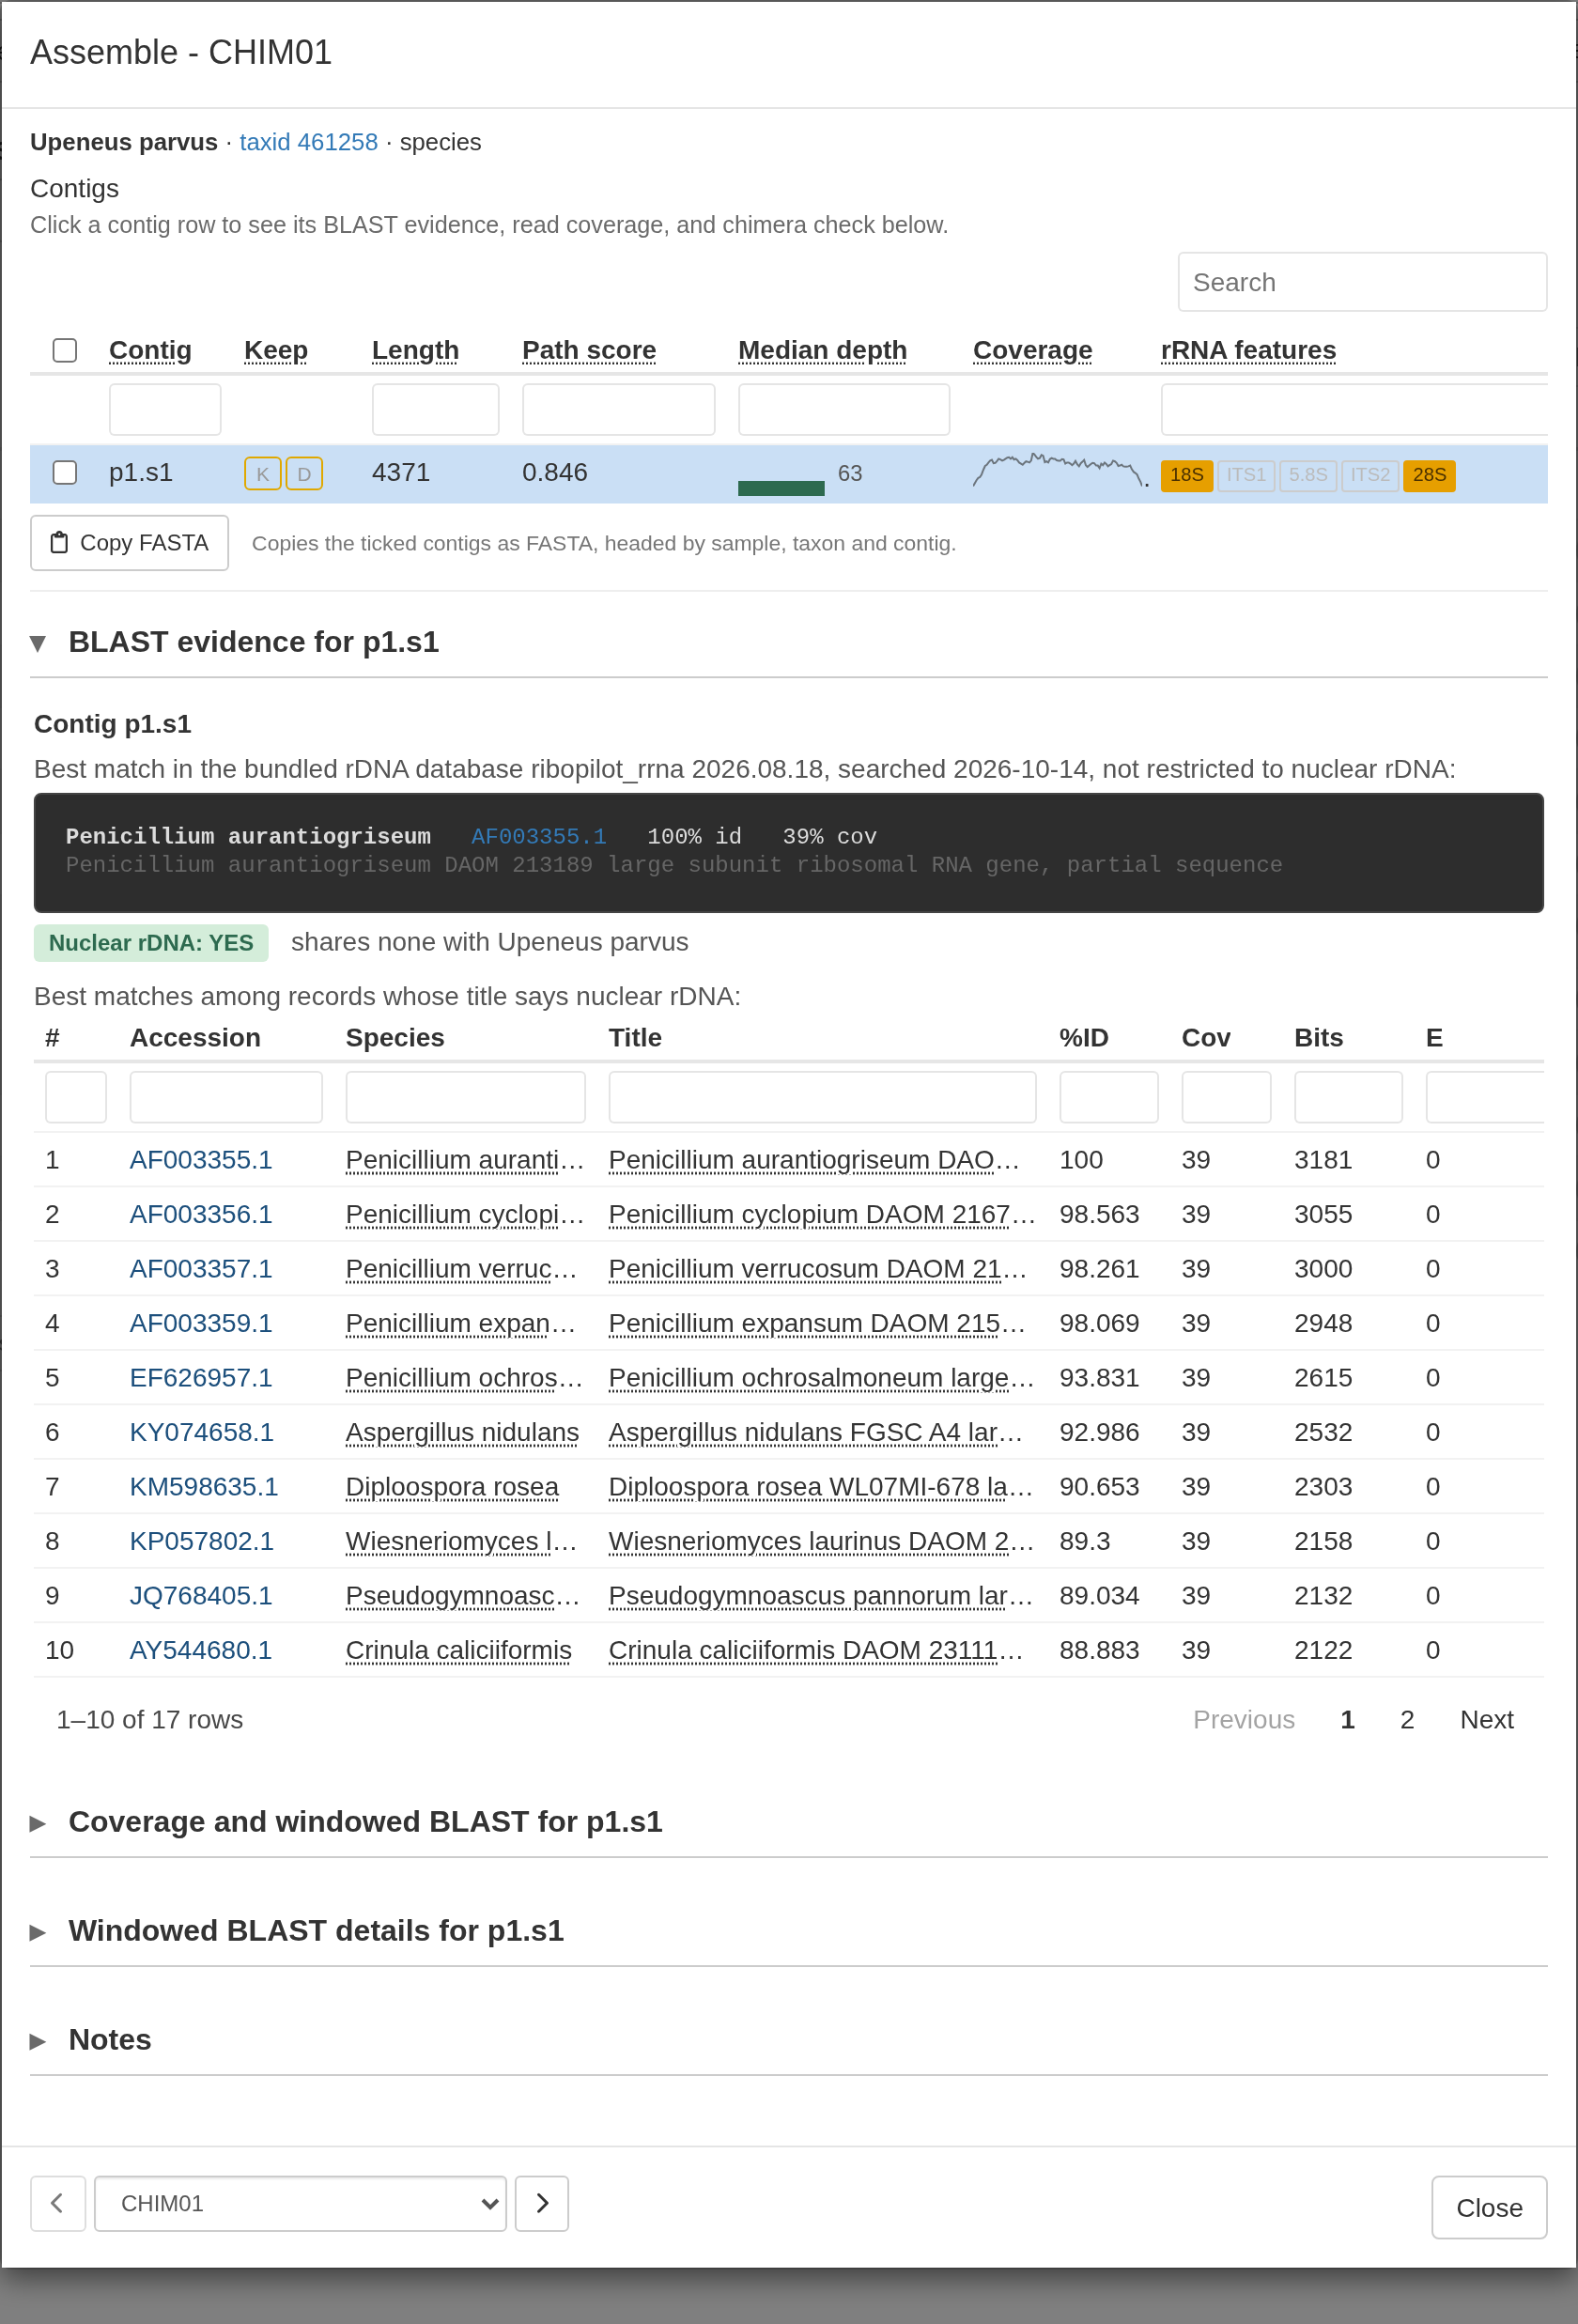This screenshot has height=2324, width=1578.
Task: Sort contigs by Coverage column header
Action: [x=1032, y=350]
